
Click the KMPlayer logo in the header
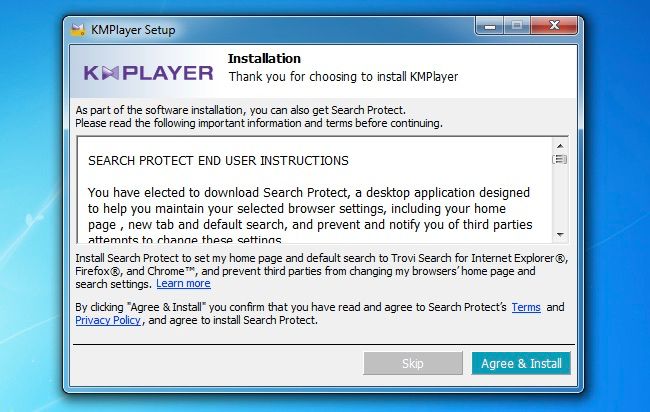(x=148, y=73)
